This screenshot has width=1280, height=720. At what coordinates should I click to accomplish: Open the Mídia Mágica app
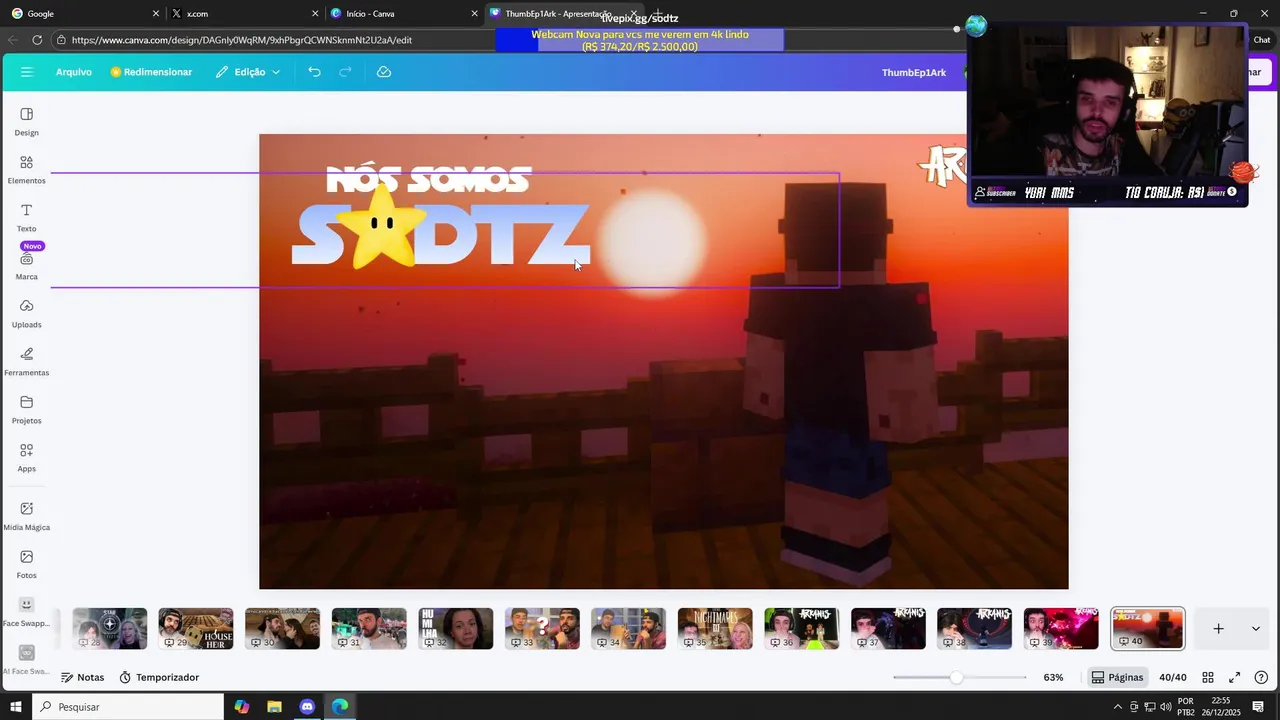(x=27, y=516)
